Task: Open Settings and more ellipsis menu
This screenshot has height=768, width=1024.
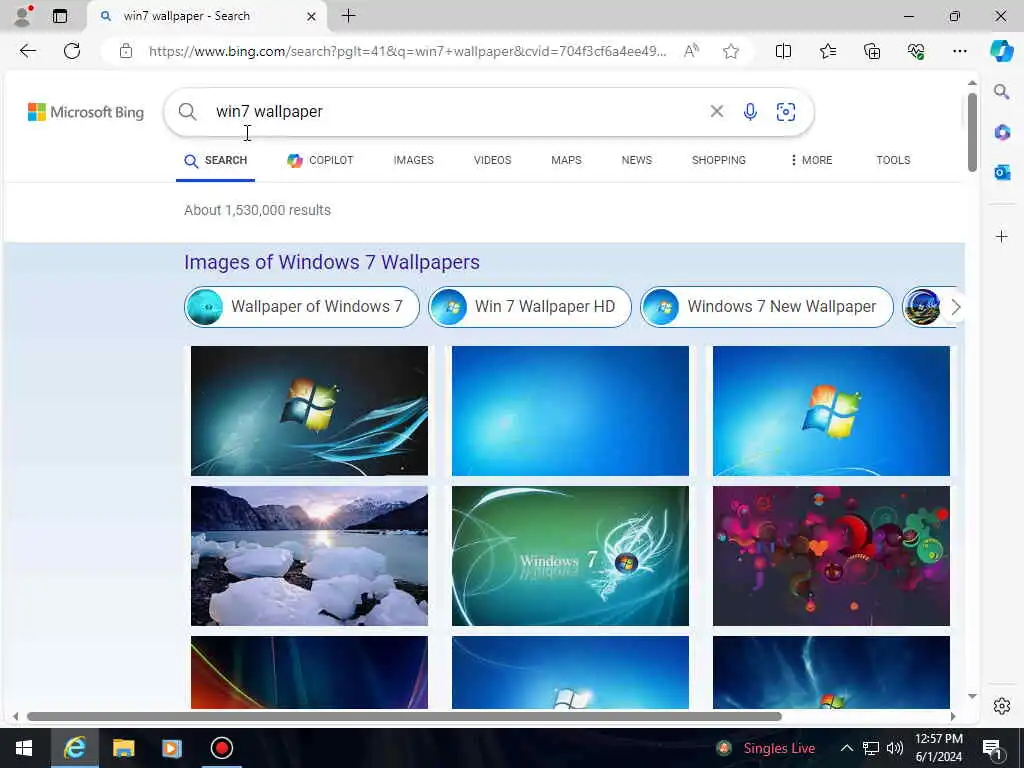Action: (x=959, y=51)
